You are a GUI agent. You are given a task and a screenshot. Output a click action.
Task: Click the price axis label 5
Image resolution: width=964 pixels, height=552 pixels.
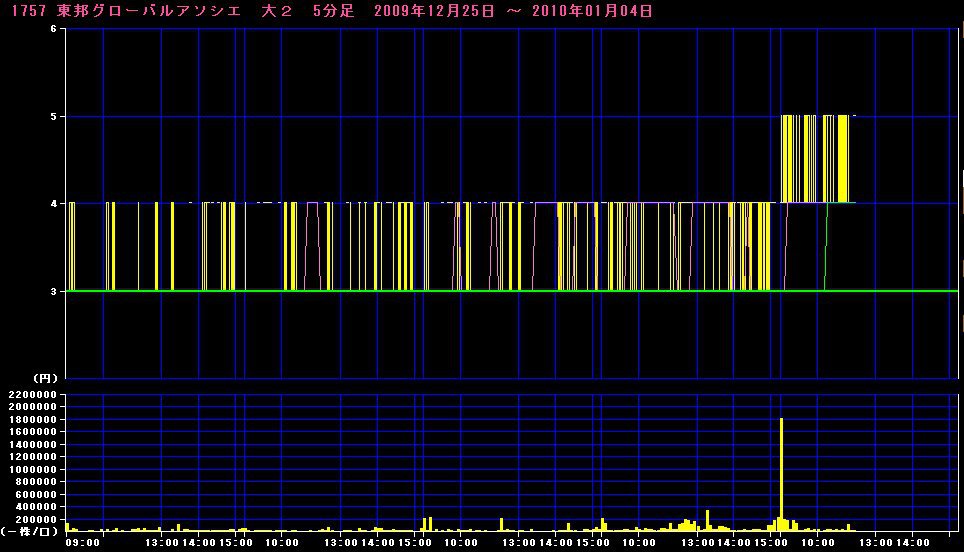click(52, 116)
